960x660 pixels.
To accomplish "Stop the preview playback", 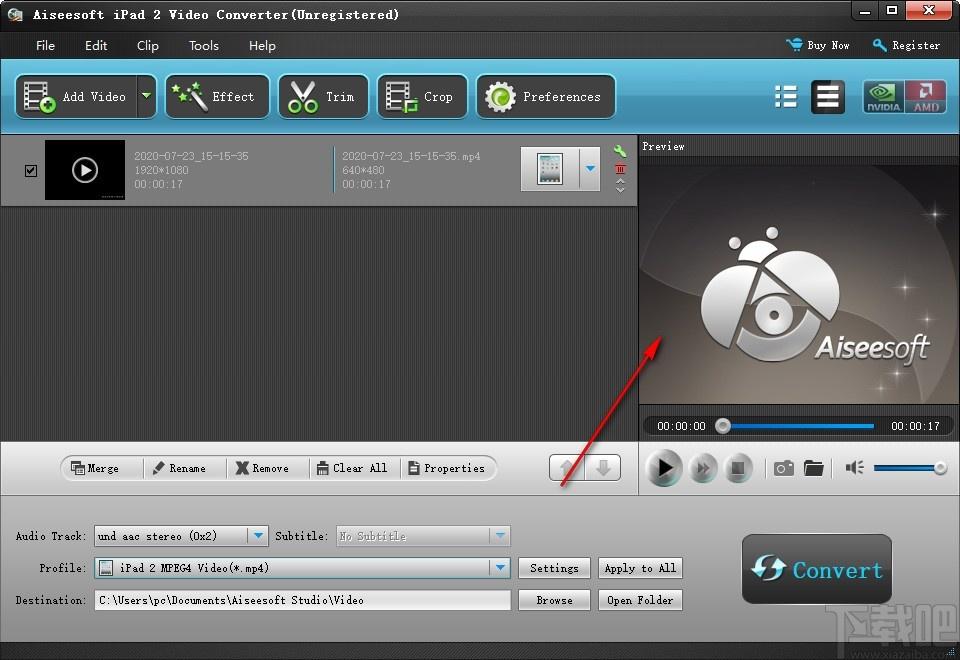I will click(738, 469).
